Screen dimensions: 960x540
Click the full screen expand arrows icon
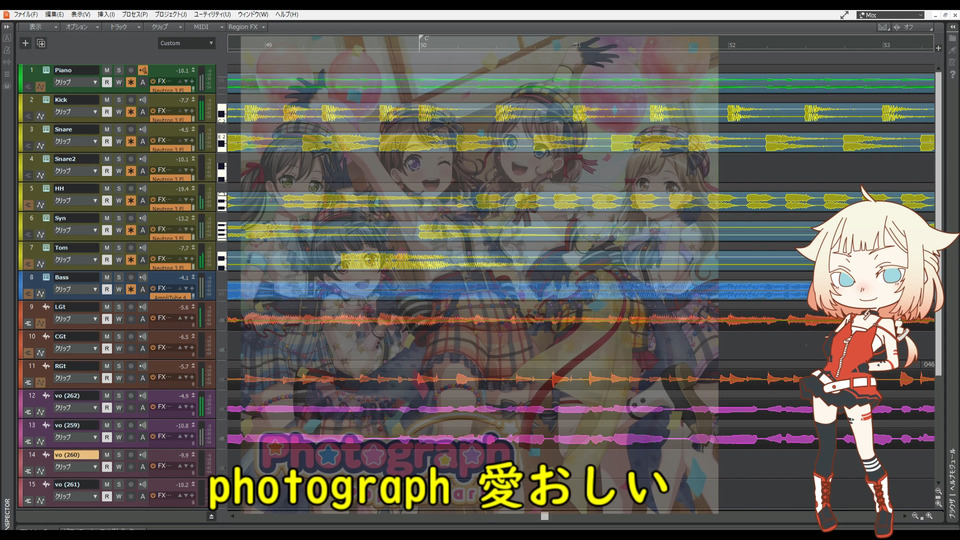[x=844, y=15]
